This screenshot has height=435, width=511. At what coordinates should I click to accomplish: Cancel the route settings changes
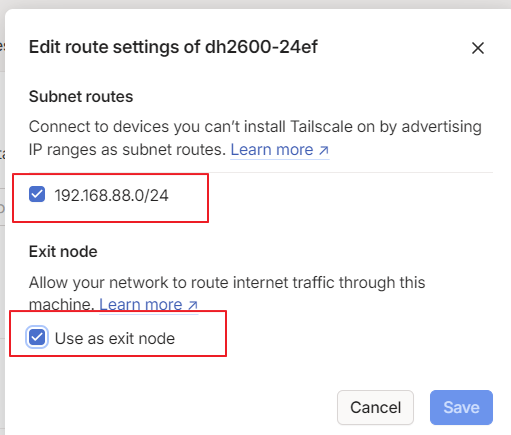375,407
